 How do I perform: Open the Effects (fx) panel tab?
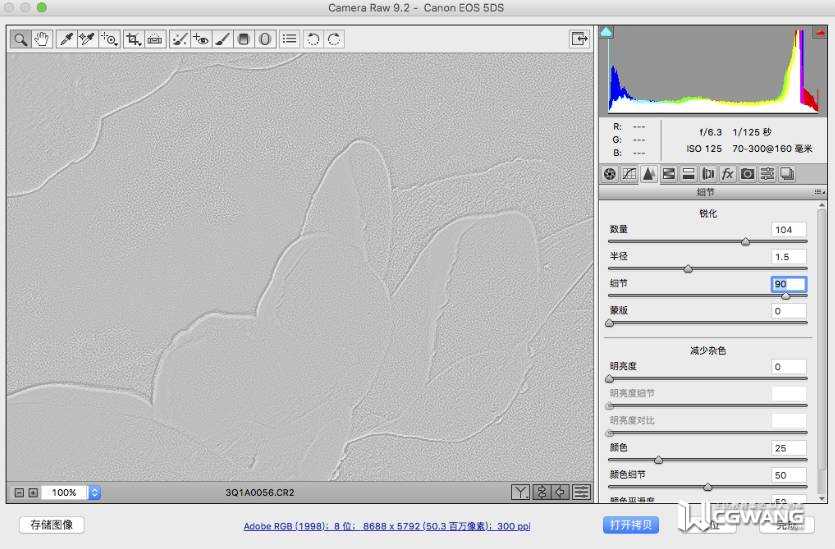[727, 174]
